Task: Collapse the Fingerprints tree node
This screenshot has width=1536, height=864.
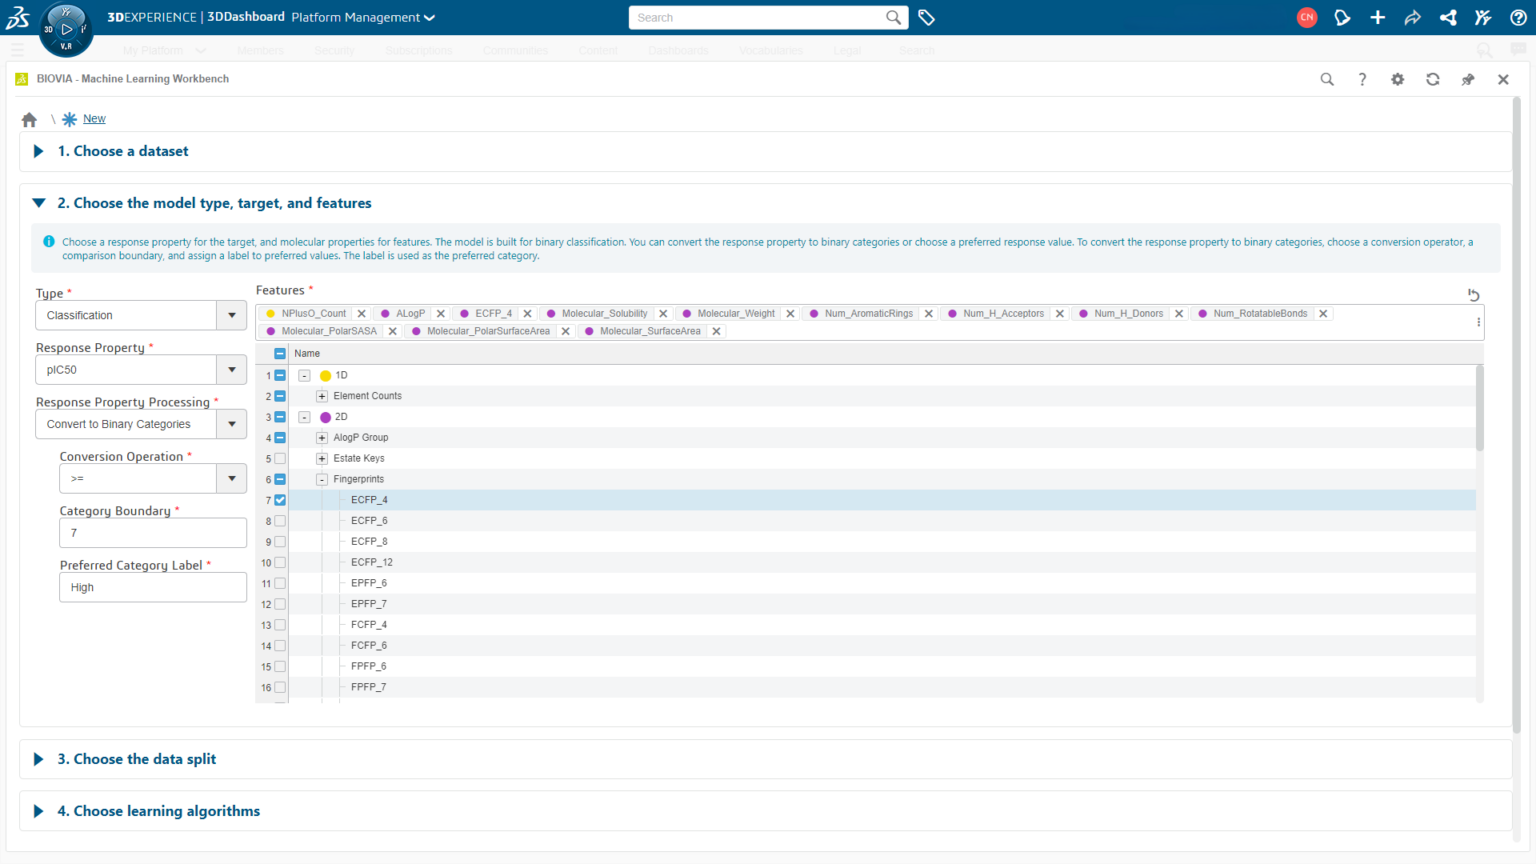Action: pyautogui.click(x=321, y=478)
